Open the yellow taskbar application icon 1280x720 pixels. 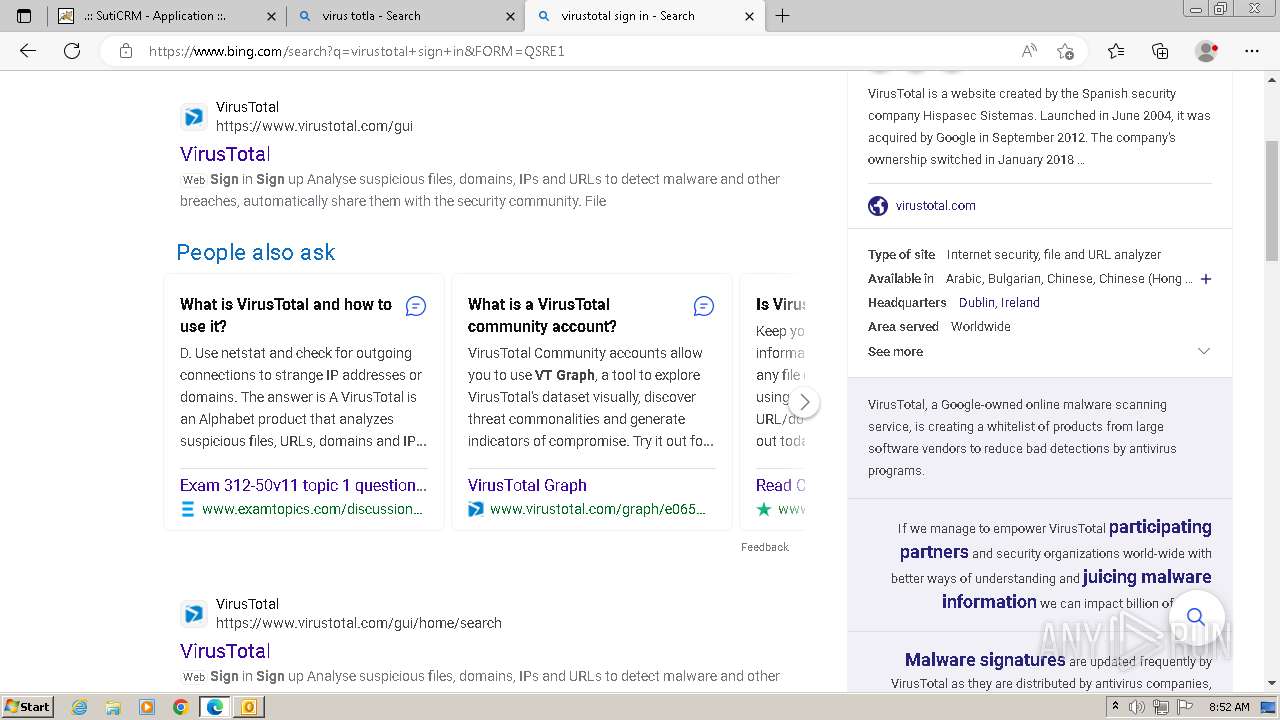click(249, 707)
